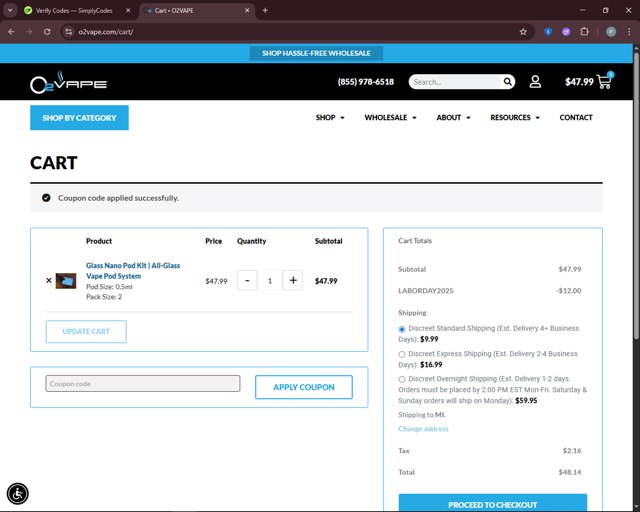Open the Glass Nano Pod Kit thumbnail

66,281
